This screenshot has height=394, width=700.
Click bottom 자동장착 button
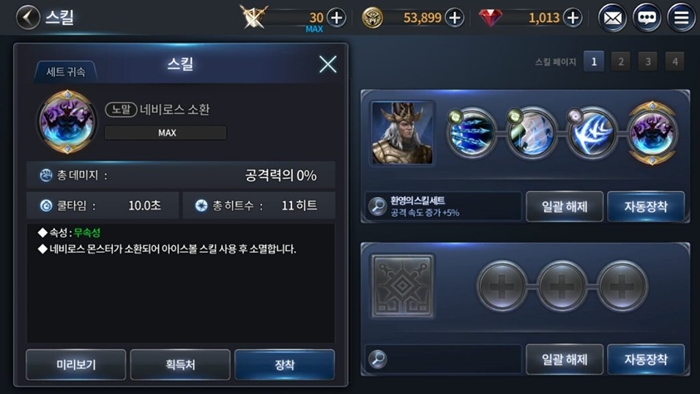646,359
